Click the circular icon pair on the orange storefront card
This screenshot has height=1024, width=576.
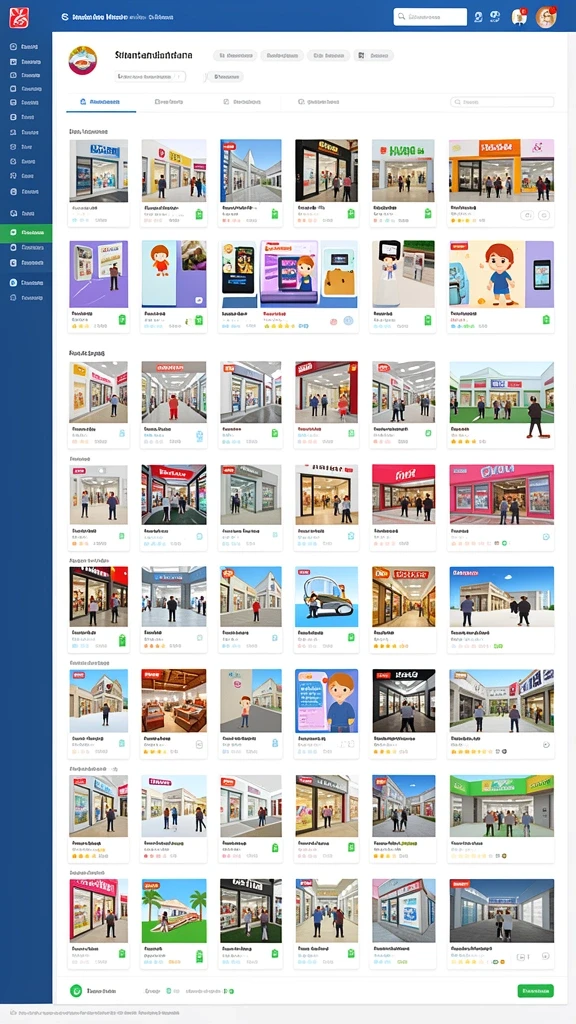tap(536, 215)
